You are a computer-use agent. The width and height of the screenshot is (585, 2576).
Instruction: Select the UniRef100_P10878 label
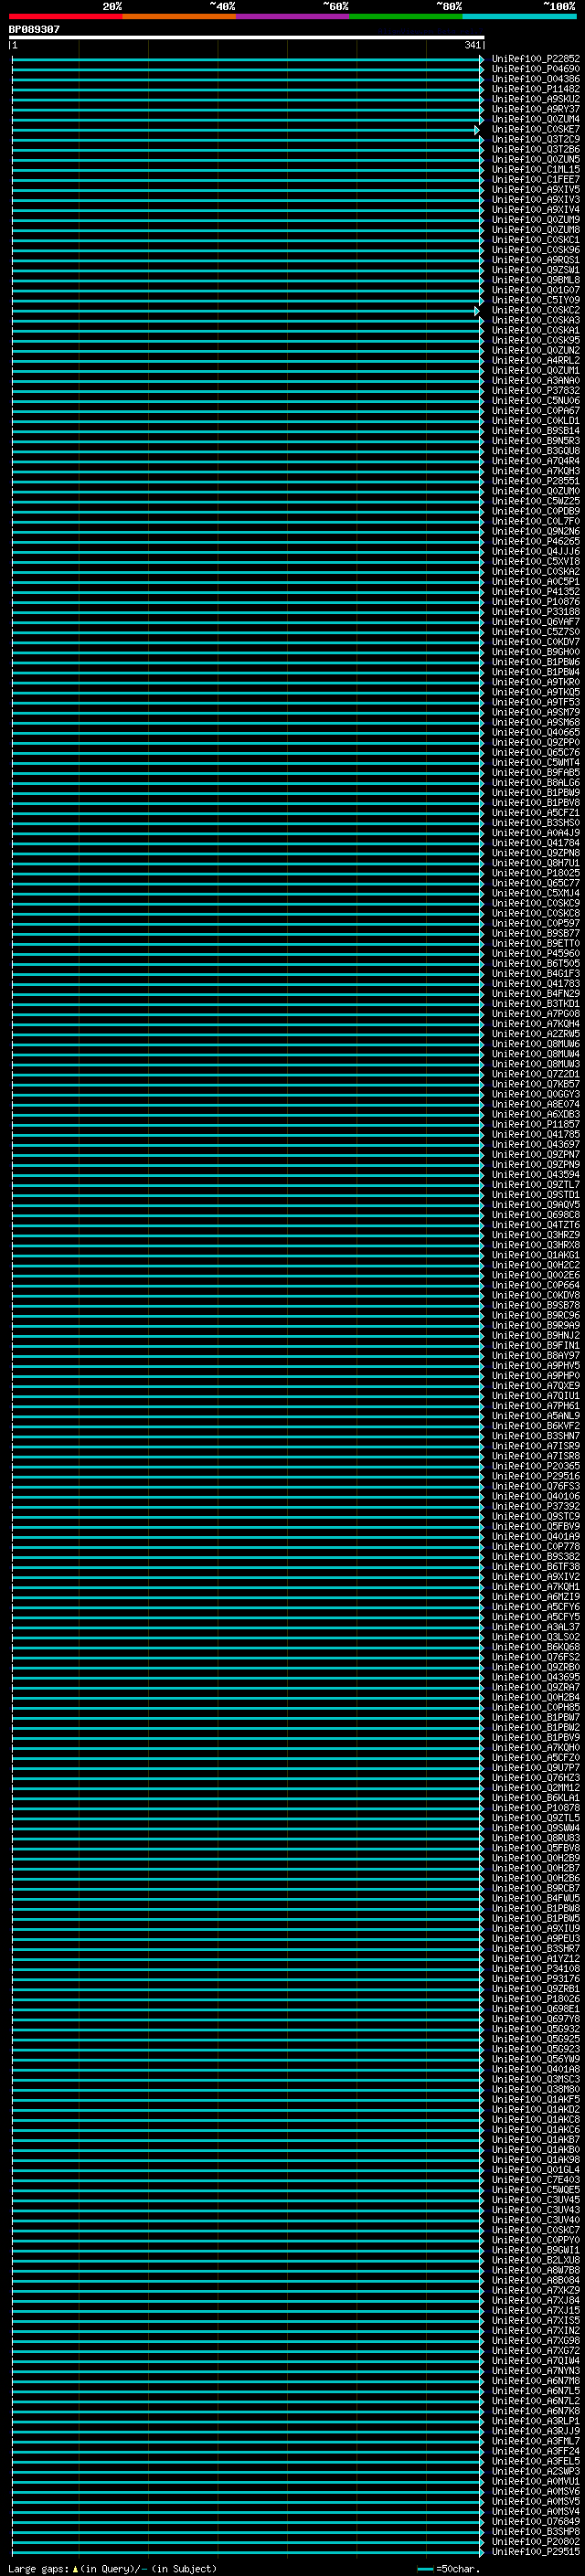pyautogui.click(x=536, y=1808)
